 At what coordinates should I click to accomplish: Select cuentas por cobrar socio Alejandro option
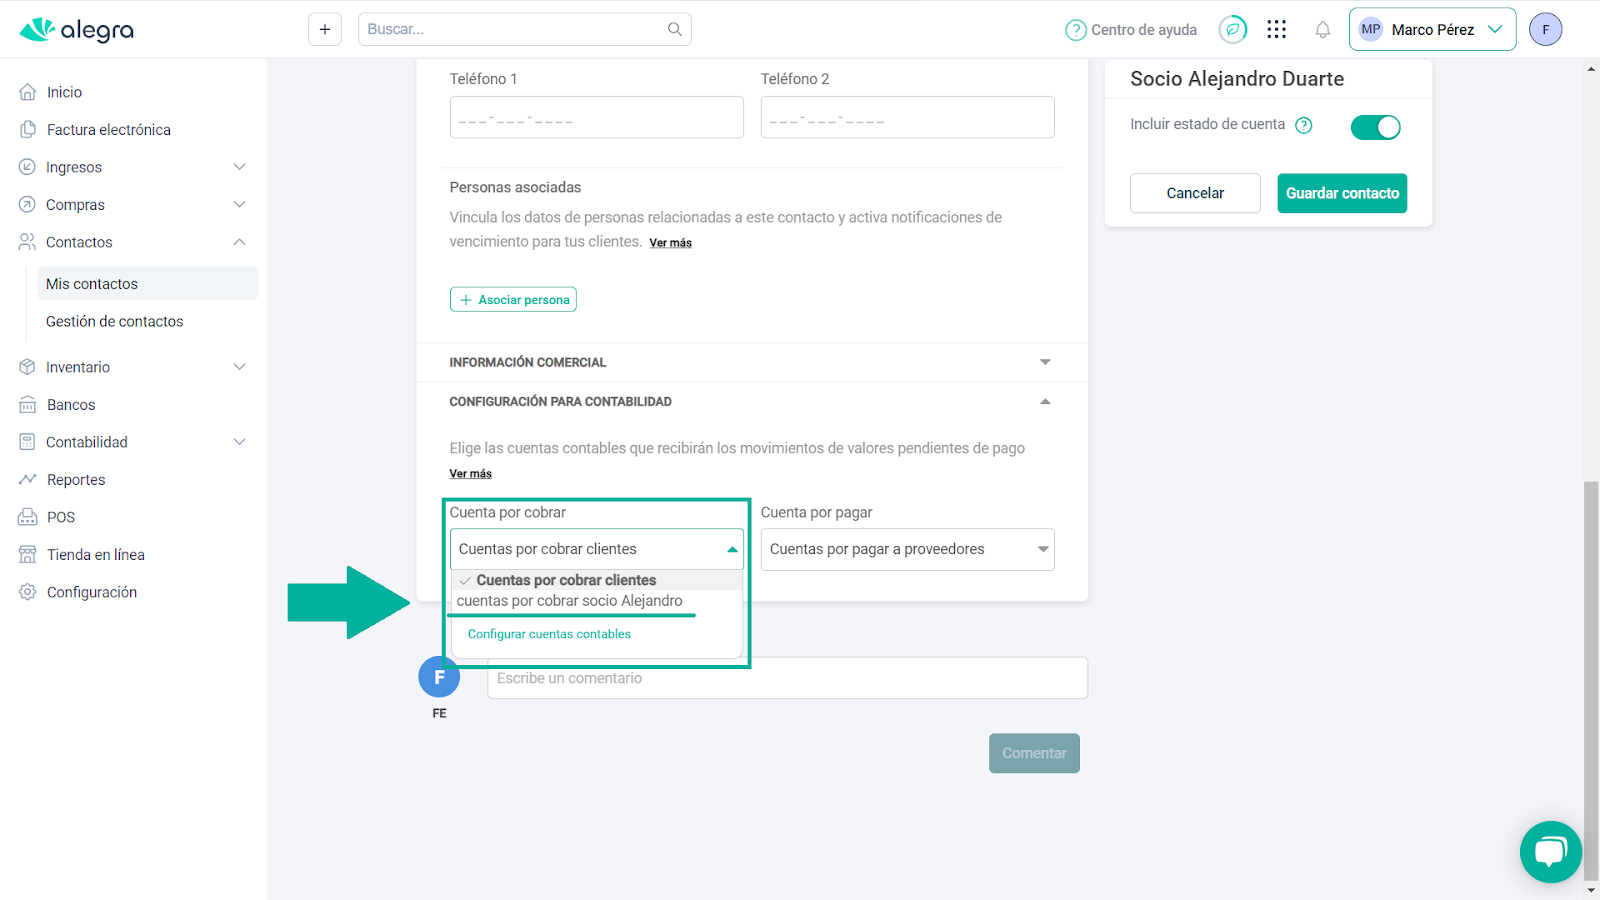(597, 601)
